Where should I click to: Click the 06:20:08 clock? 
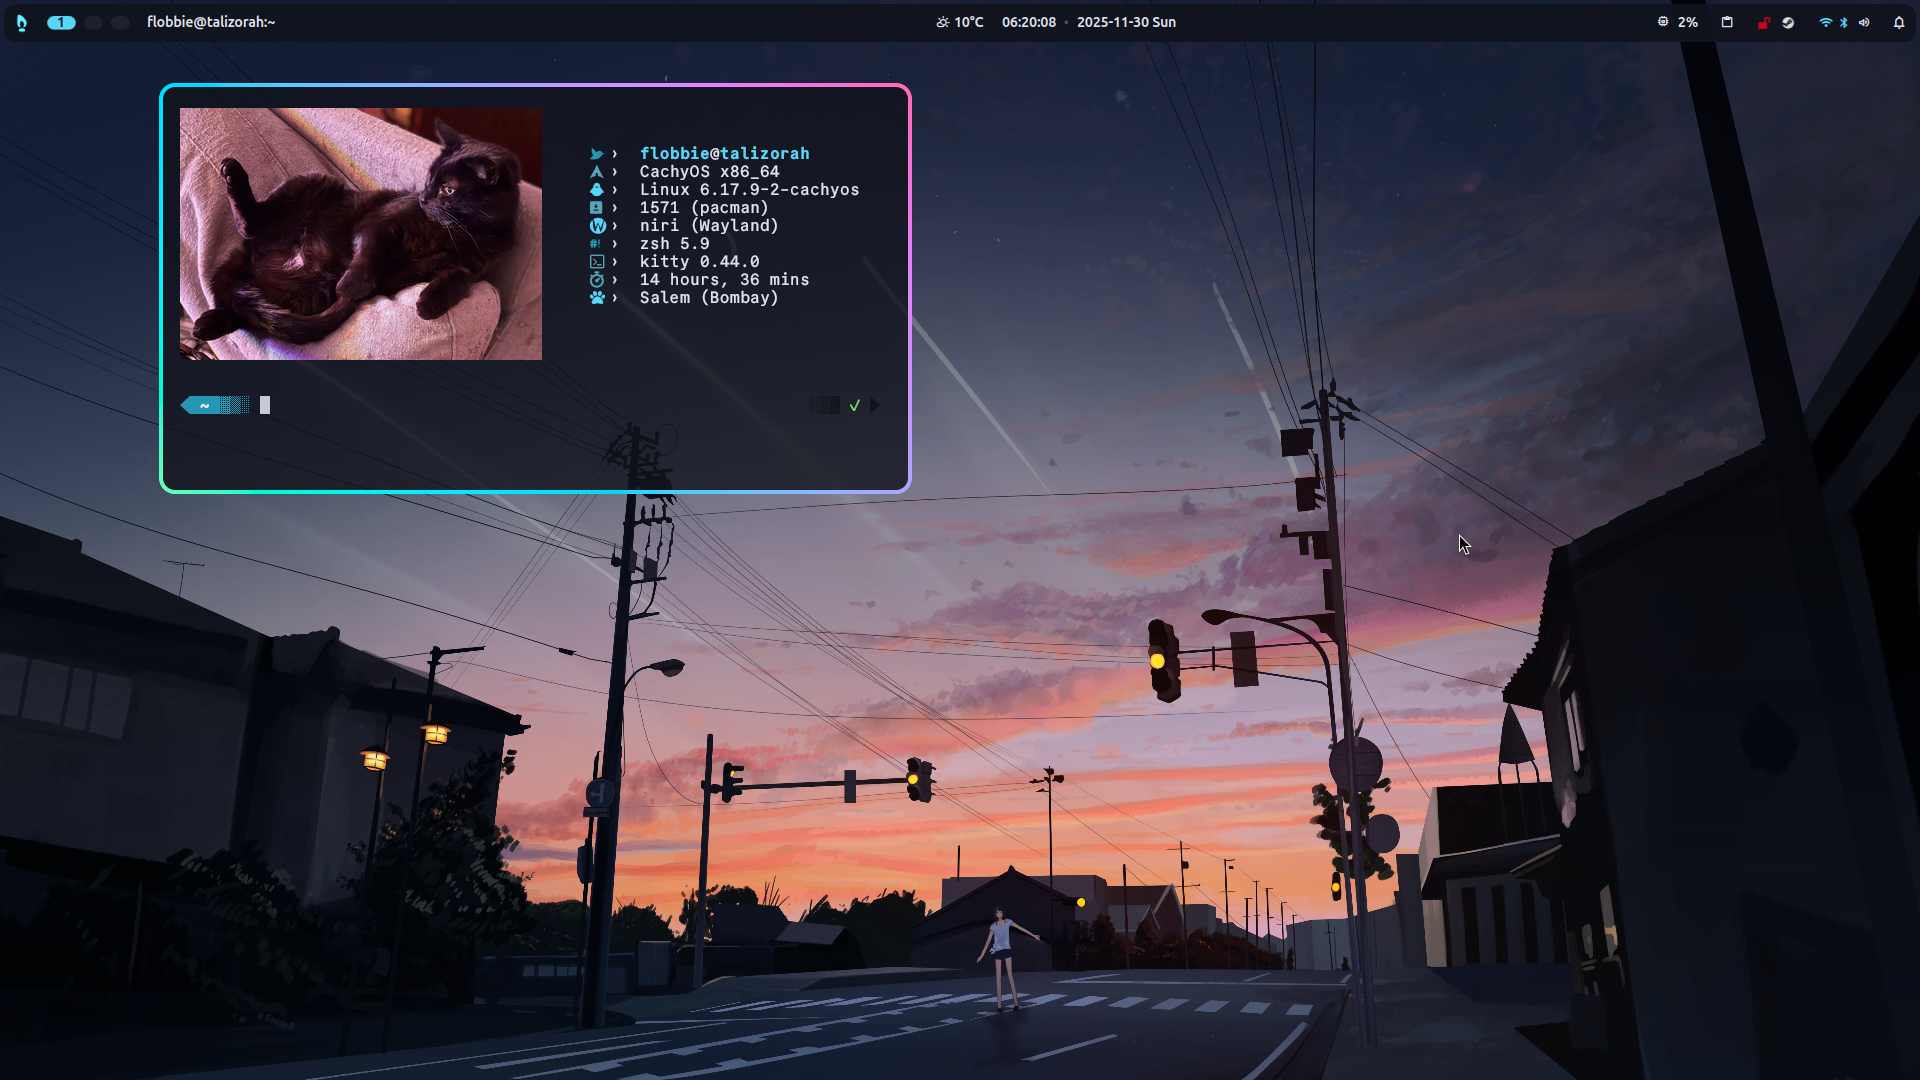pyautogui.click(x=1028, y=22)
